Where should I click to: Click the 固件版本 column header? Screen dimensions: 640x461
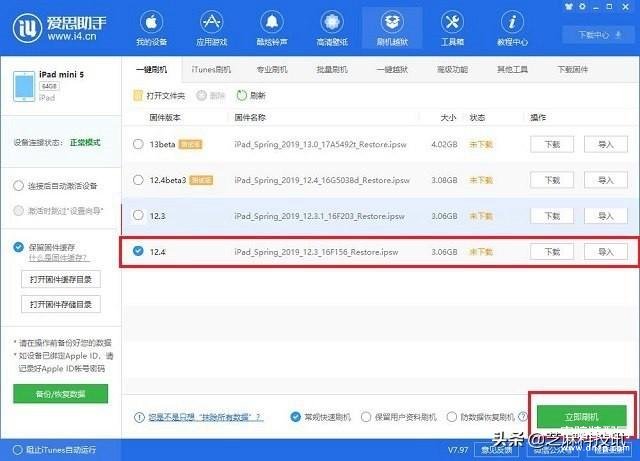coord(165,118)
